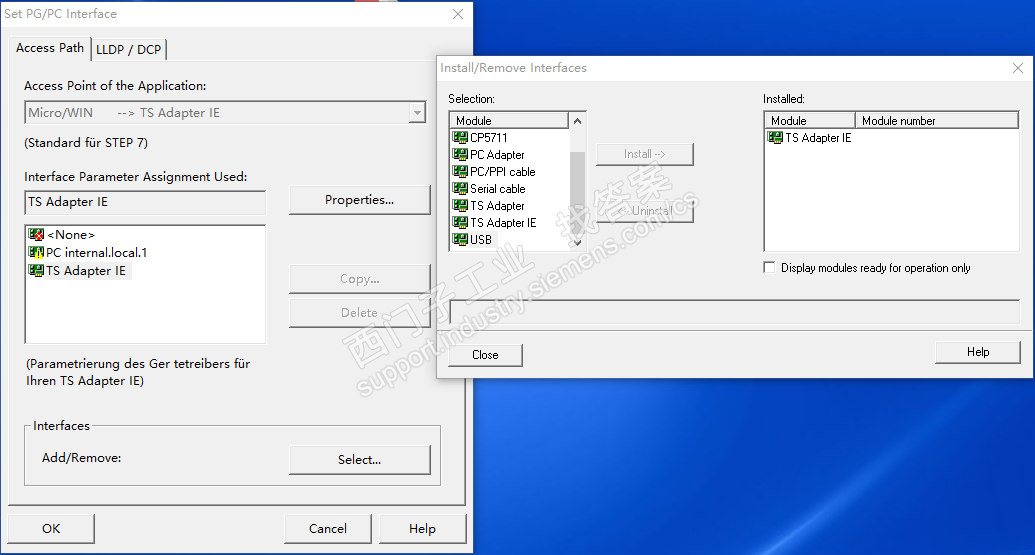This screenshot has width=1035, height=555.
Task: Confirm with OK in Set PG/PC Interface
Action: (x=51, y=529)
